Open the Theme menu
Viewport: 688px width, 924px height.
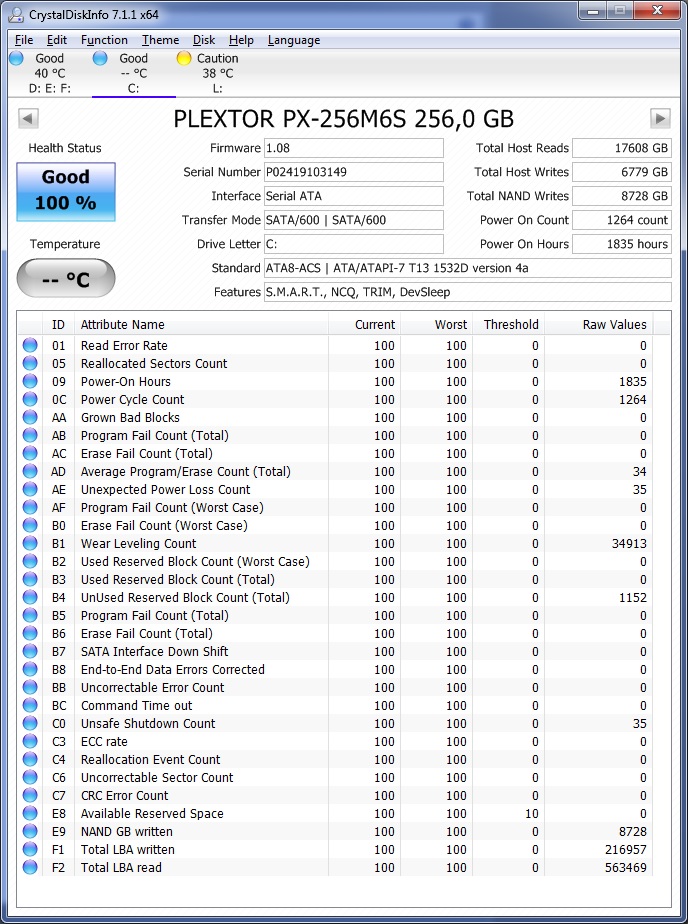160,40
